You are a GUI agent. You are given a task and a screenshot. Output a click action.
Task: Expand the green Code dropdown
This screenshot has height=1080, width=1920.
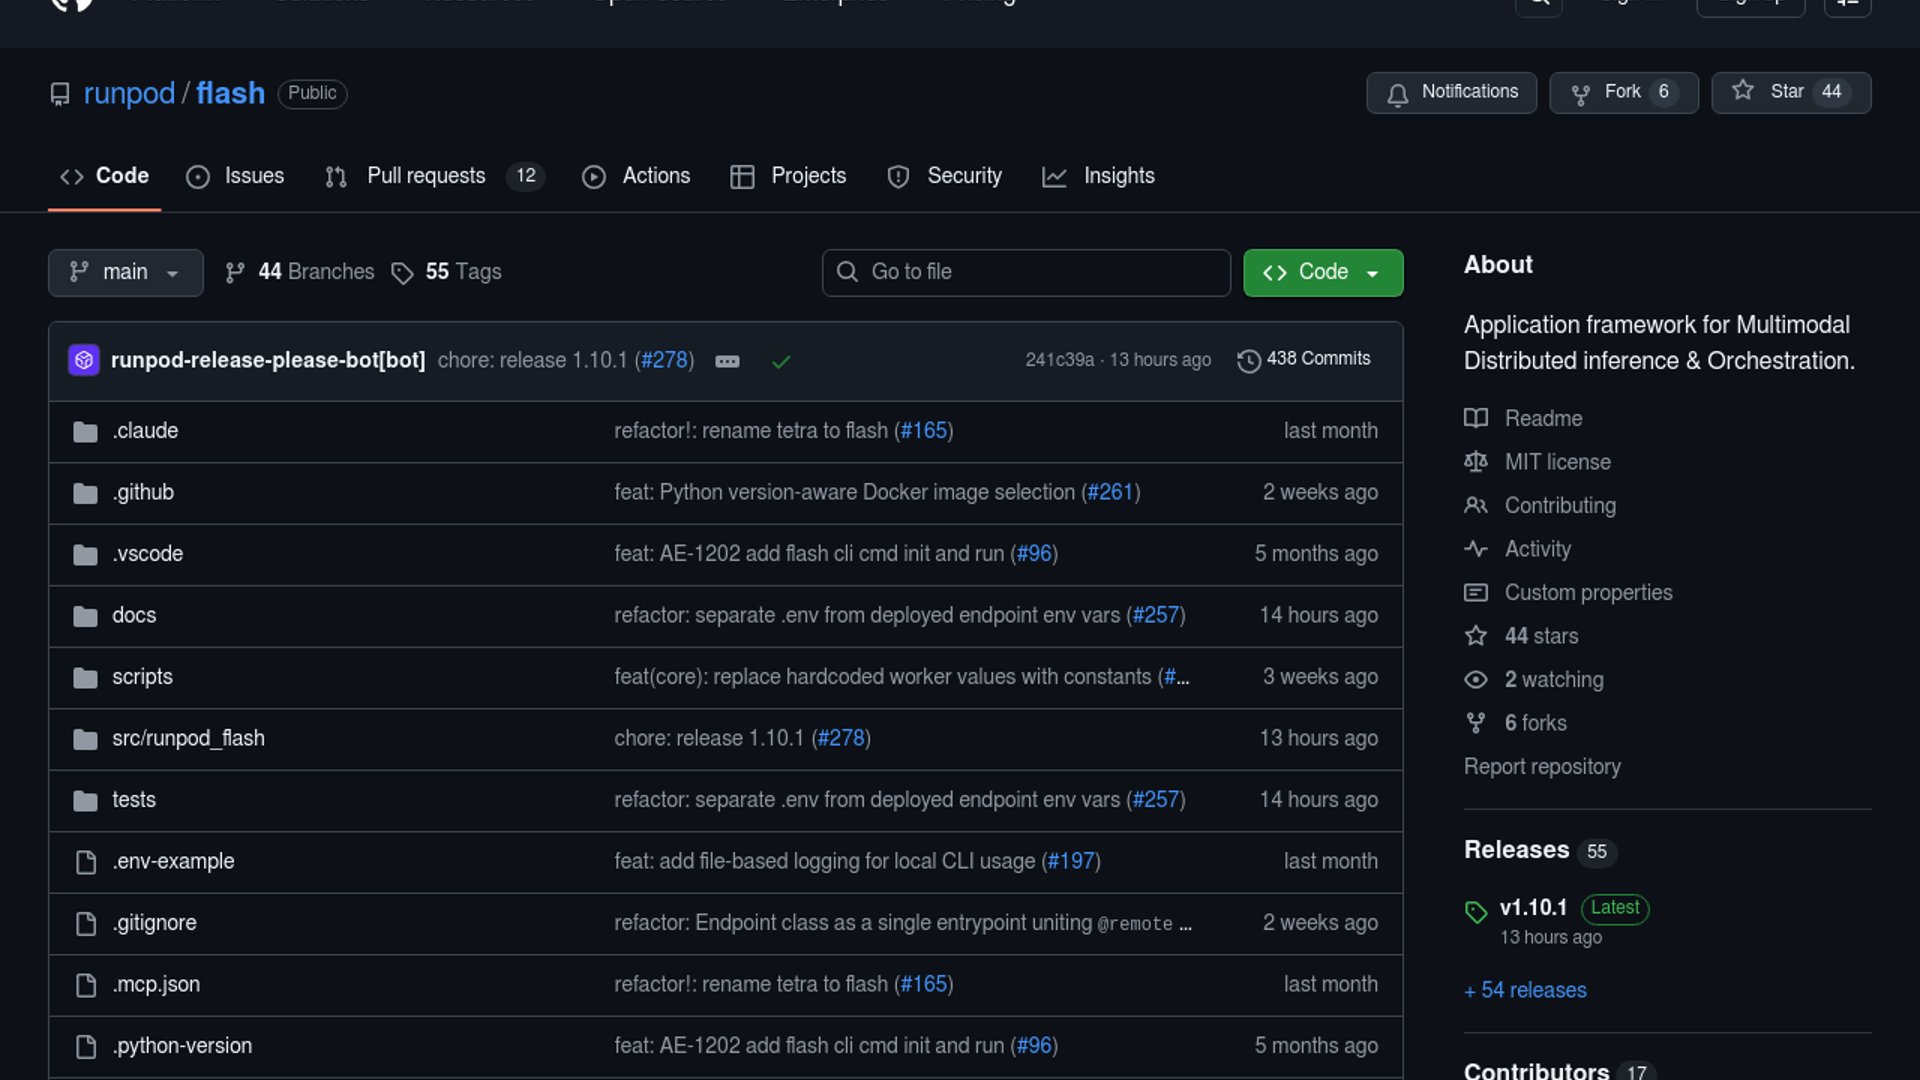point(1322,273)
